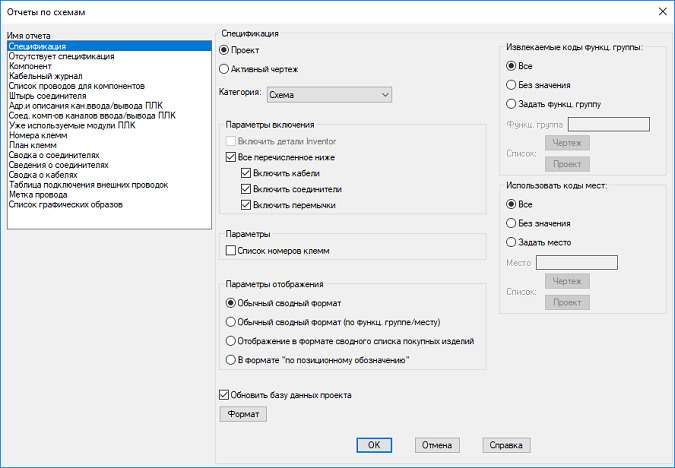
Task: Toggle "Включить кабели" checkbox
Action: tap(246, 173)
